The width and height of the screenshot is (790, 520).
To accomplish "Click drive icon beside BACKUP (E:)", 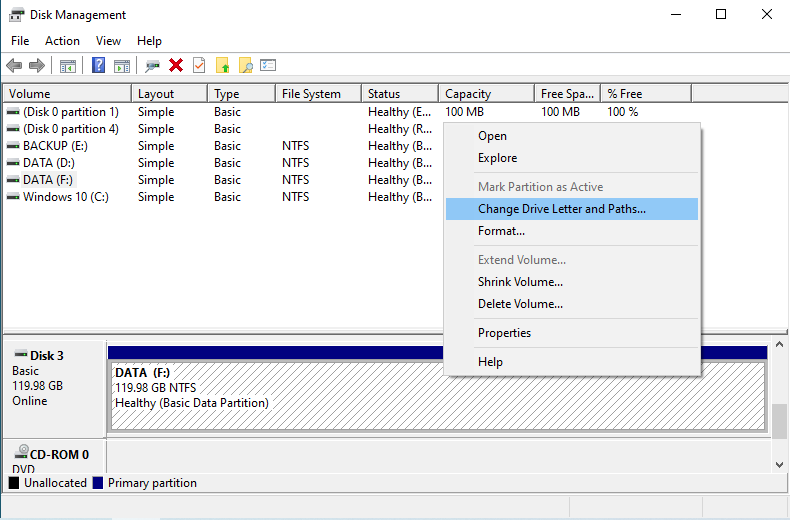I will (13, 146).
